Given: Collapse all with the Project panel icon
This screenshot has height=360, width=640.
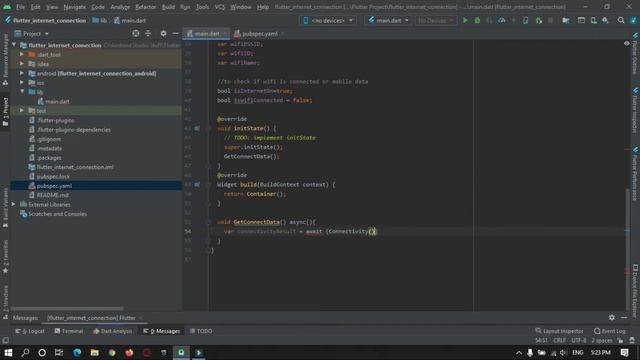Looking at the screenshot, I should tap(148, 33).
